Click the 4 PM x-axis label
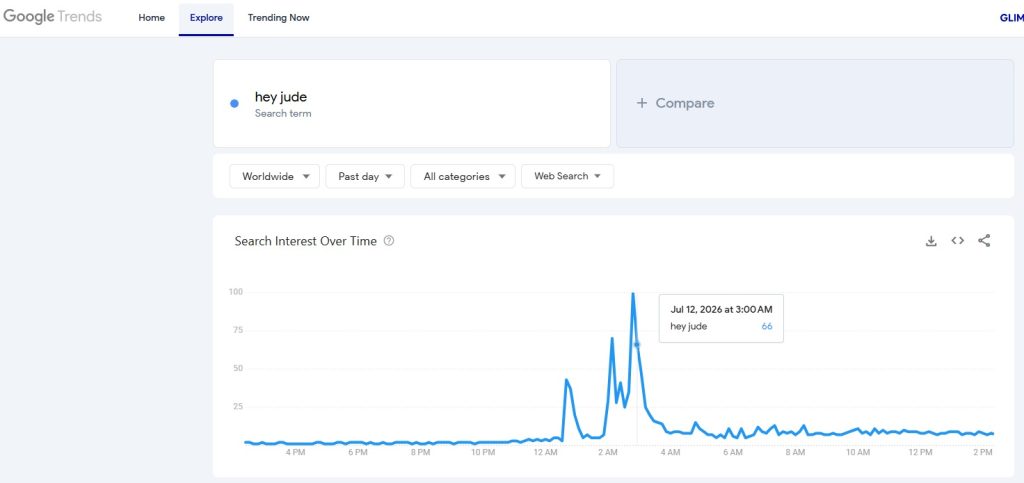Screen dimensions: 1024x483 point(295,452)
